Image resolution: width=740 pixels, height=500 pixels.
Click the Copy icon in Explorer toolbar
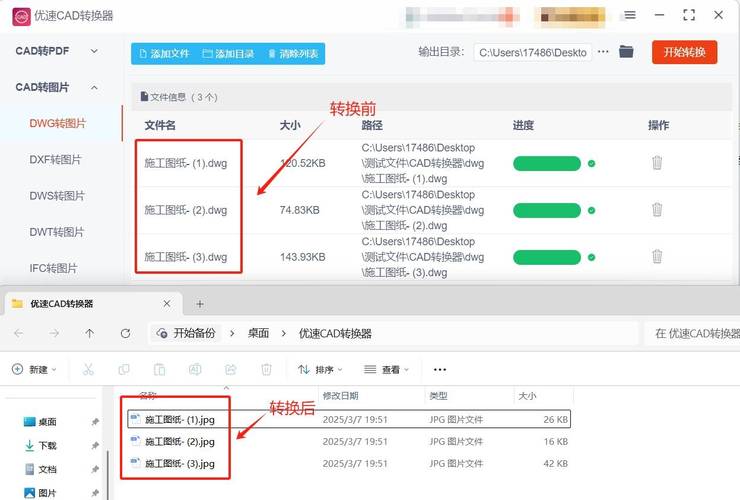pos(124,369)
